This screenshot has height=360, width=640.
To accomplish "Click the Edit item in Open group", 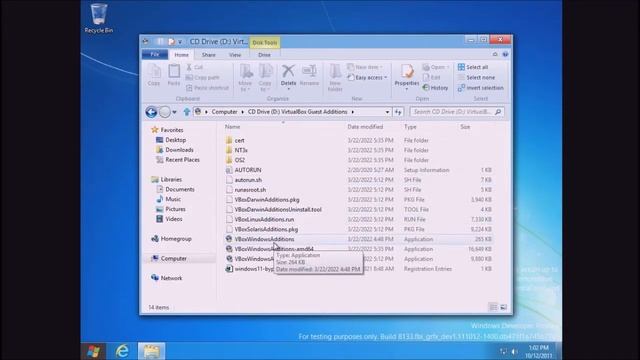I will pyautogui.click(x=432, y=78).
